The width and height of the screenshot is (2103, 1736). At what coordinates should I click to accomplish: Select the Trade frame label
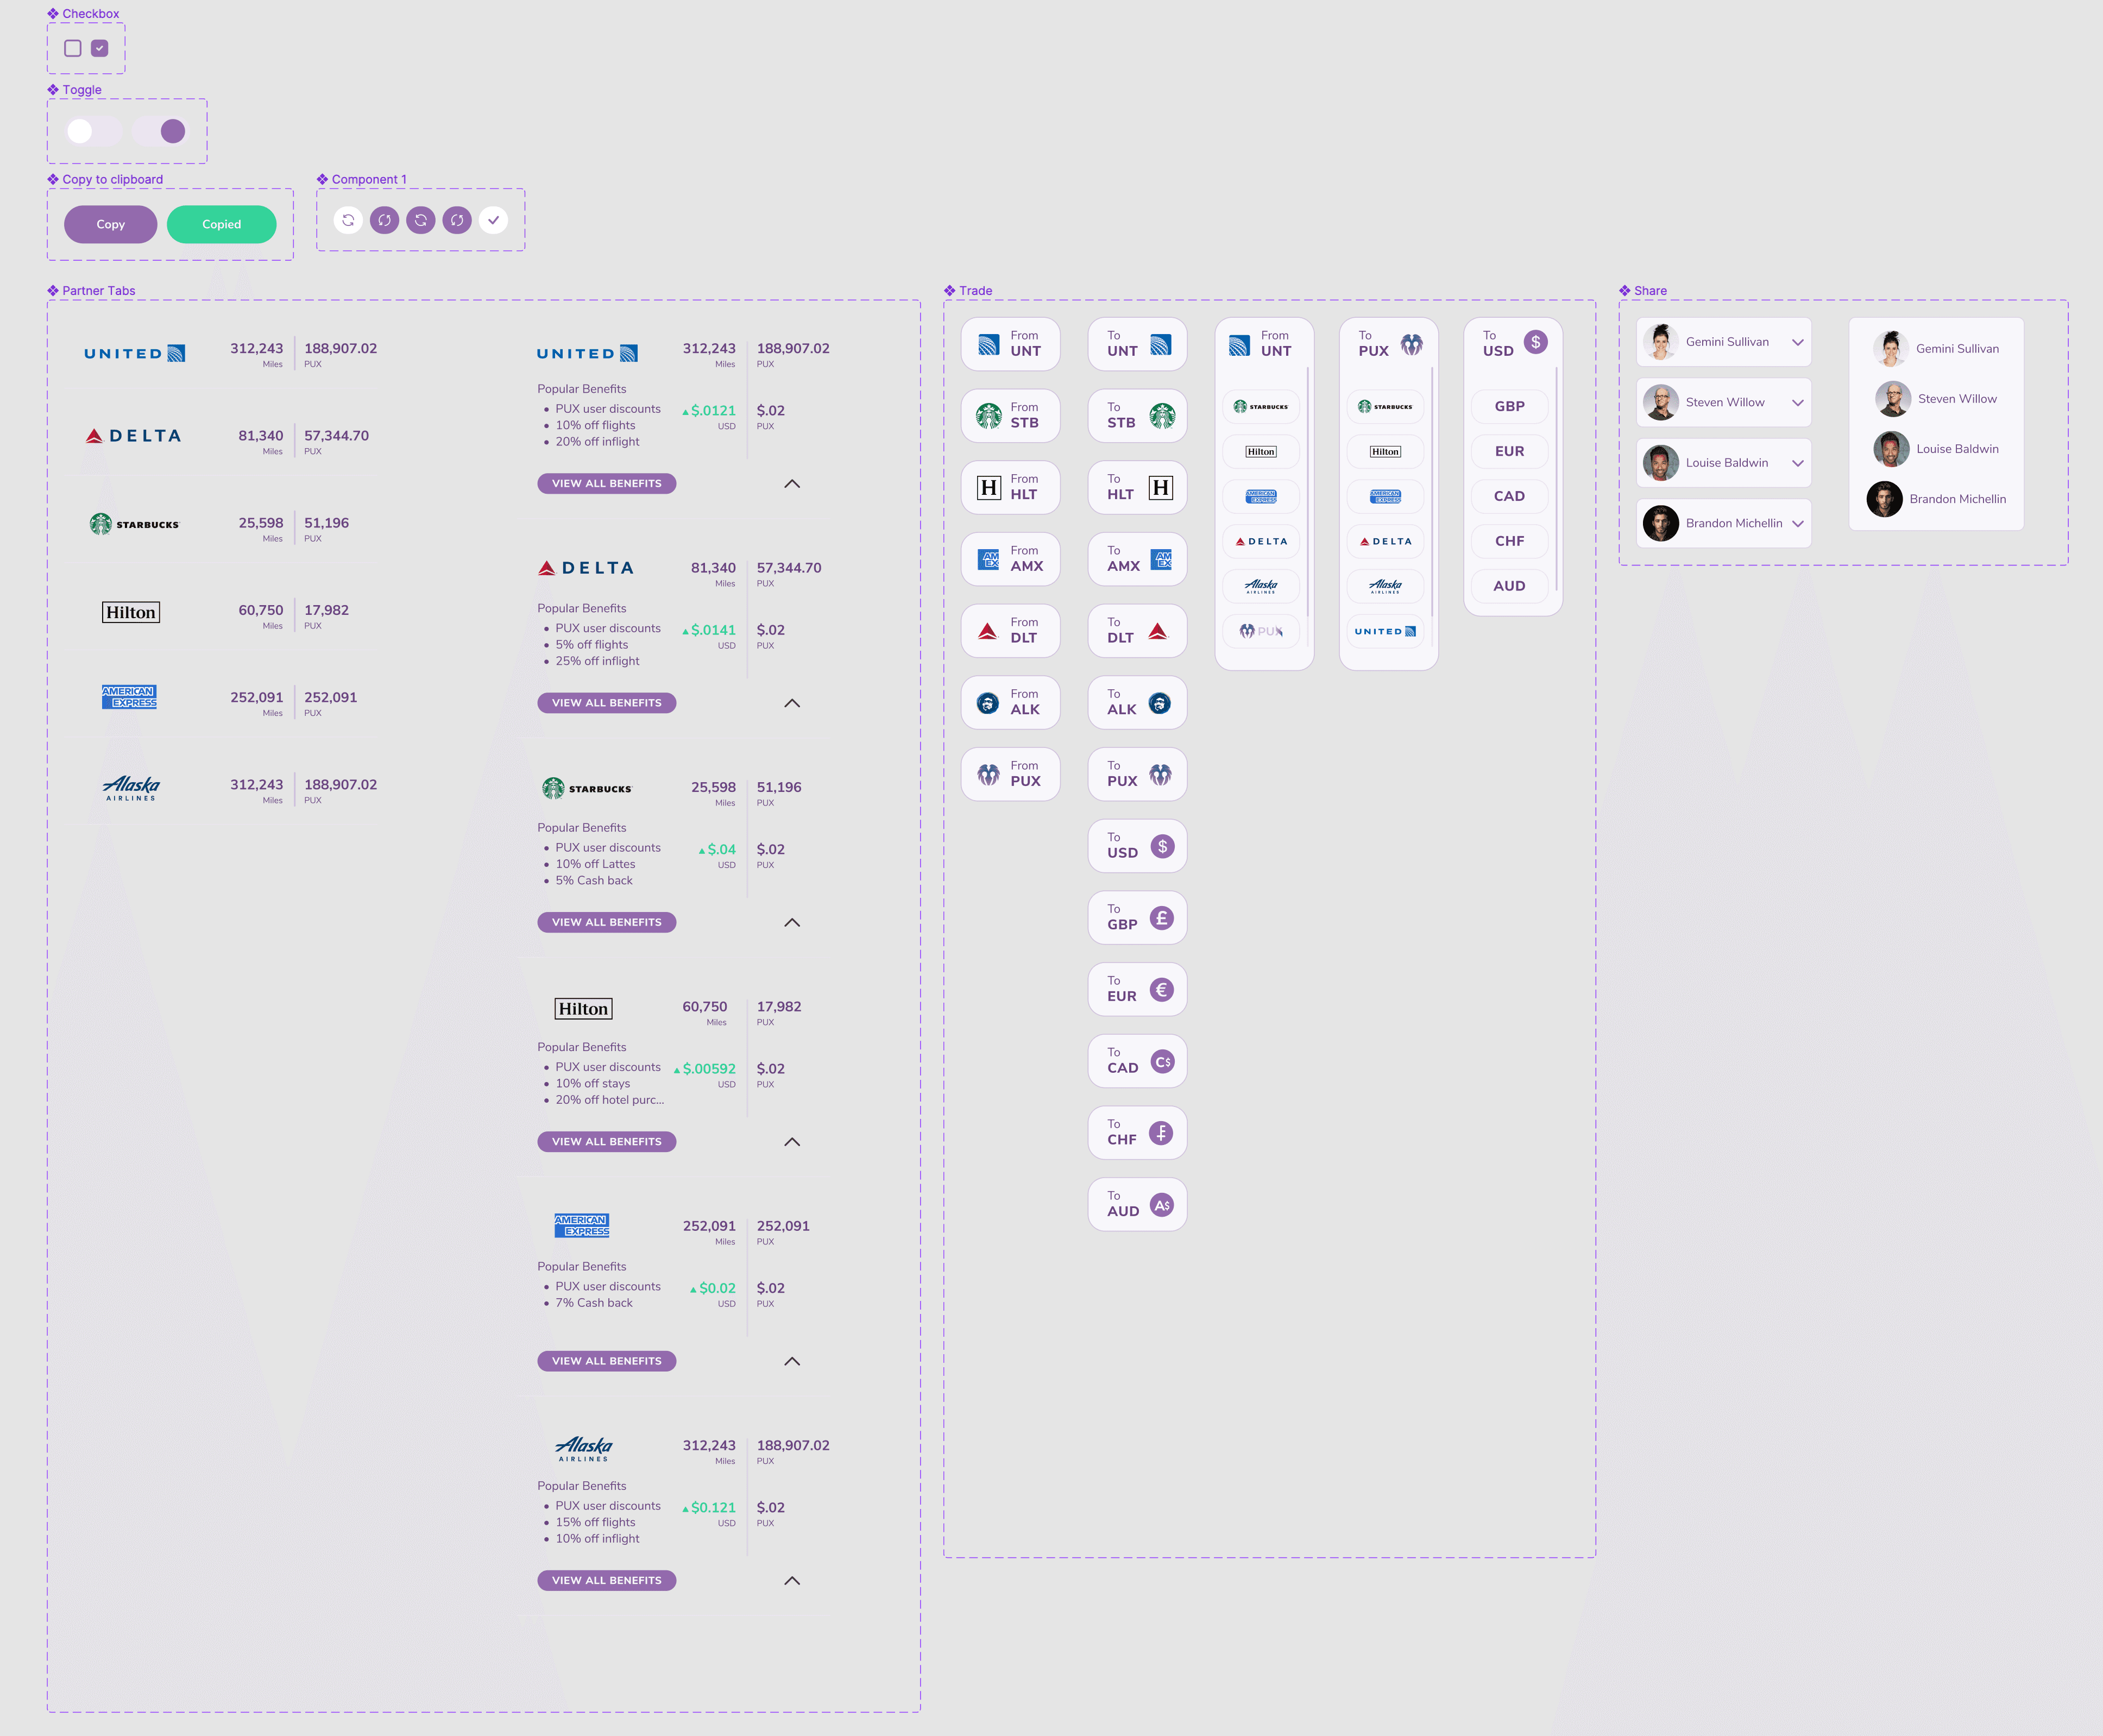[968, 291]
